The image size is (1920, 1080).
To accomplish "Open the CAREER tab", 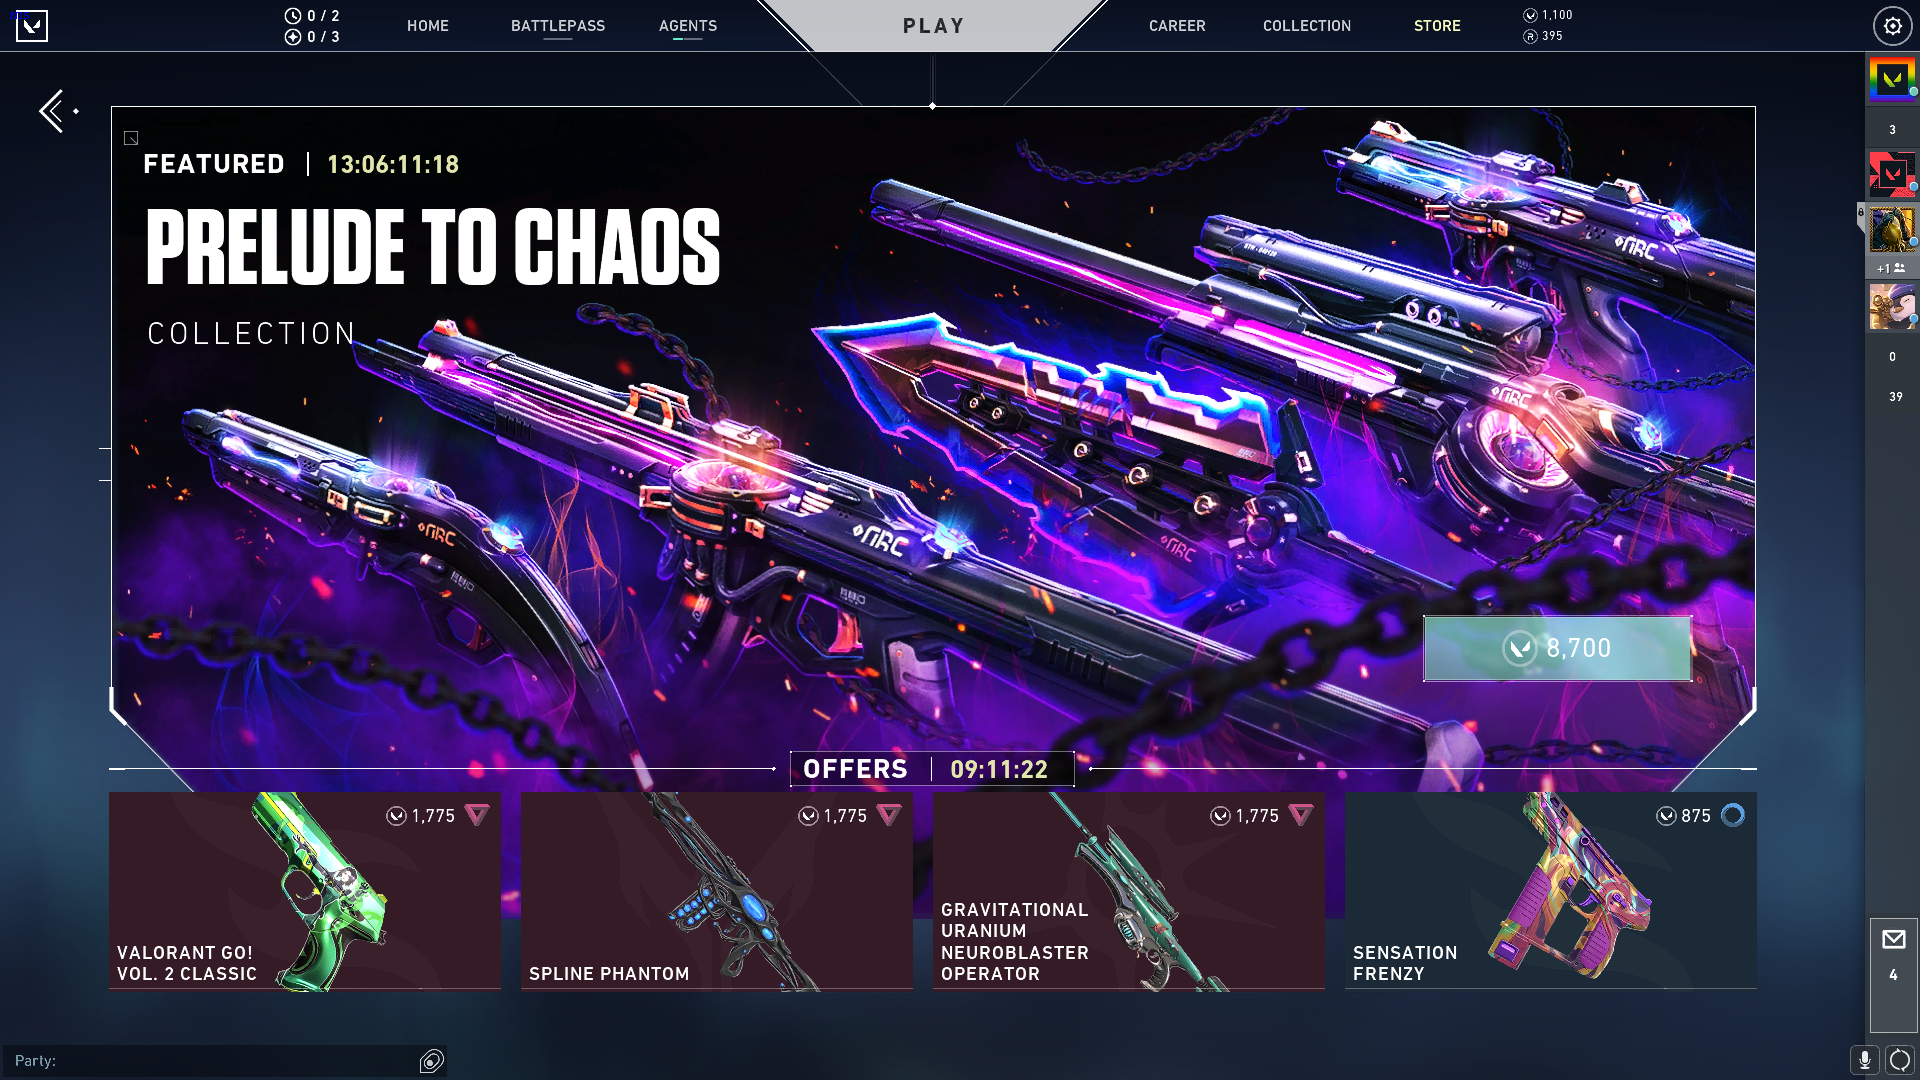I will 1177,26.
